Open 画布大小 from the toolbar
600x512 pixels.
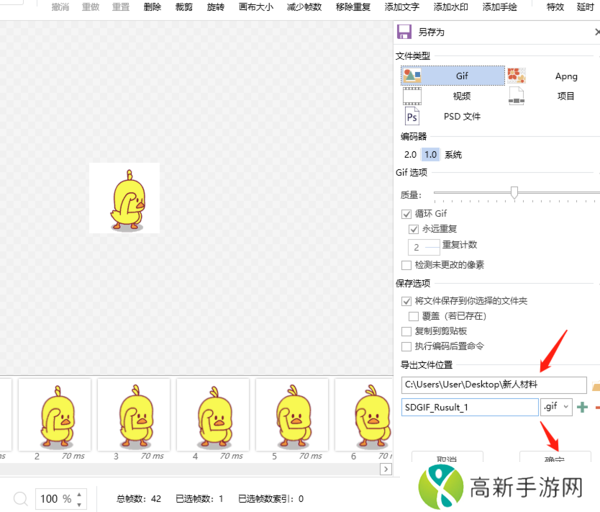point(256,7)
